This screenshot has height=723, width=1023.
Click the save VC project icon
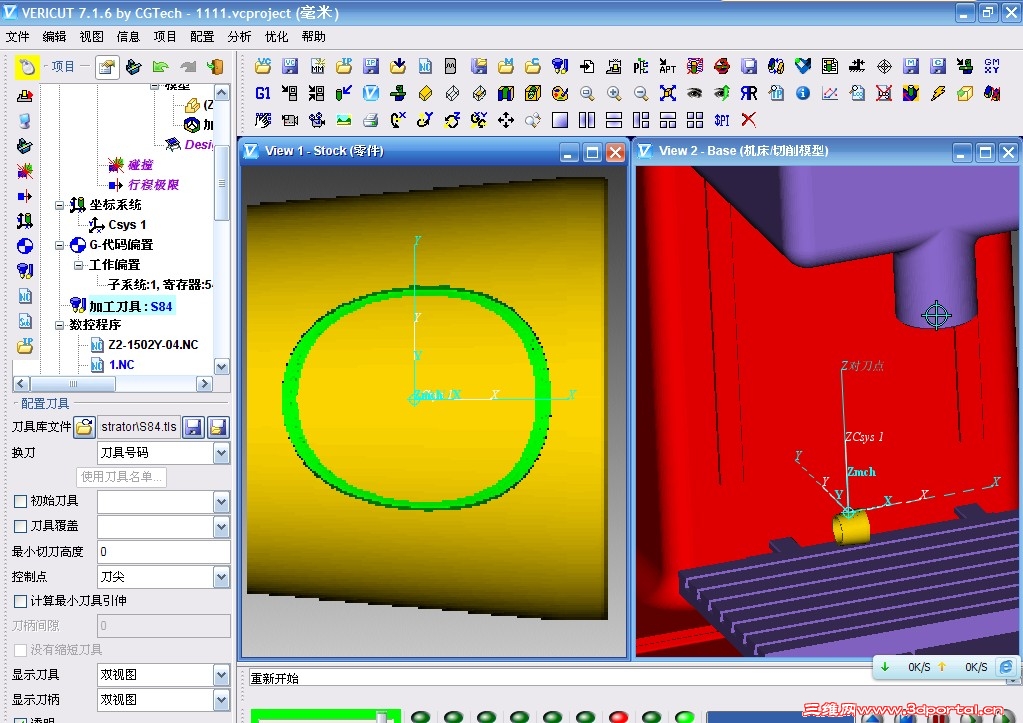click(290, 66)
